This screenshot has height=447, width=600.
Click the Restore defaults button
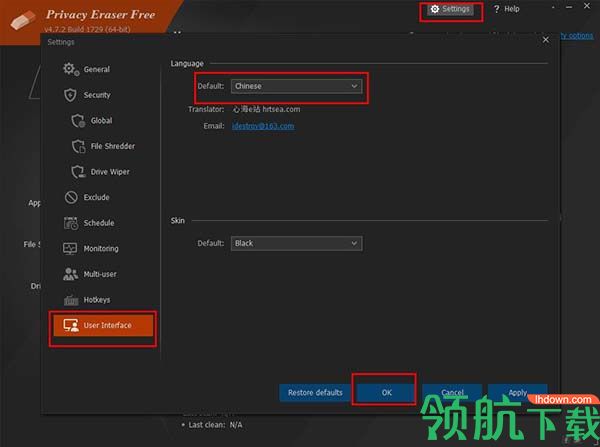coord(315,393)
